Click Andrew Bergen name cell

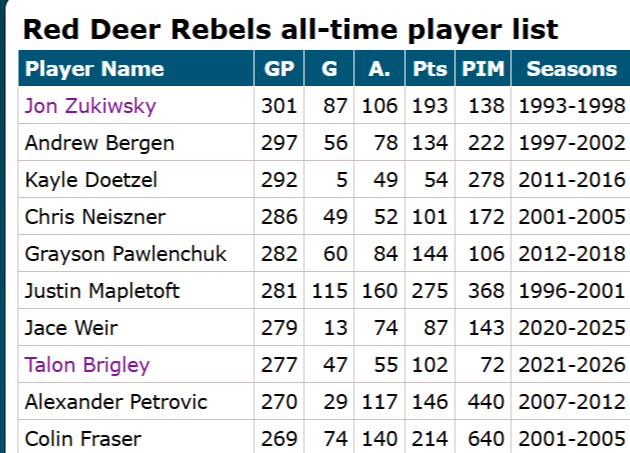coord(99,143)
